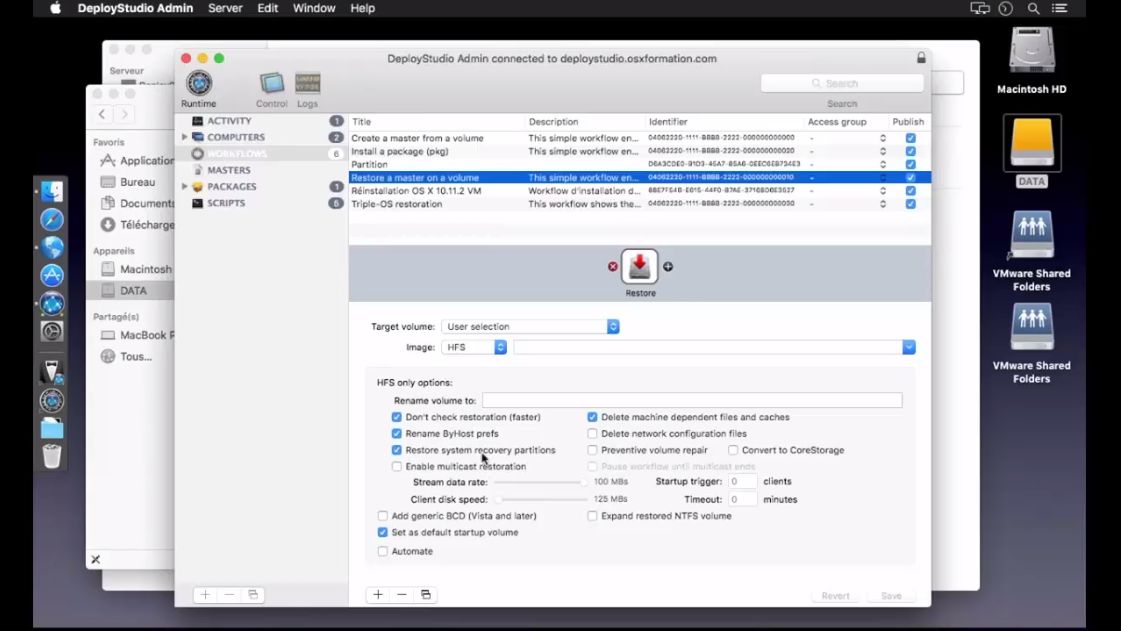Image resolution: width=1121 pixels, height=631 pixels.
Task: Open Help menu in menu bar
Action: click(x=362, y=9)
